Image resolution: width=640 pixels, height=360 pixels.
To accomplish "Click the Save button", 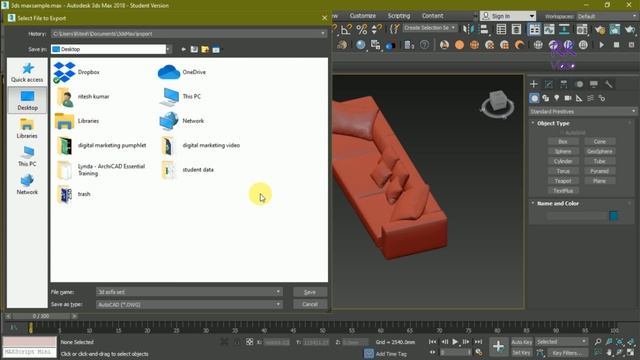I will tap(310, 292).
